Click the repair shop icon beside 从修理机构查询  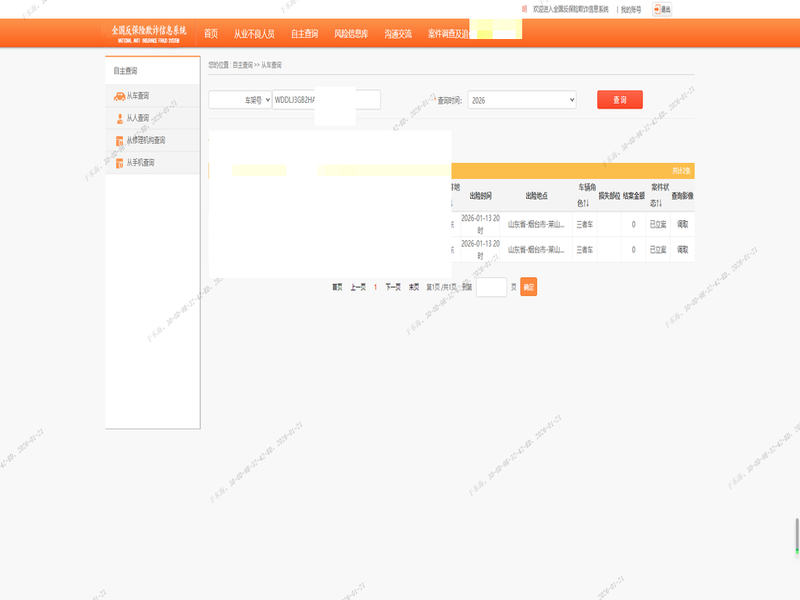(x=119, y=141)
